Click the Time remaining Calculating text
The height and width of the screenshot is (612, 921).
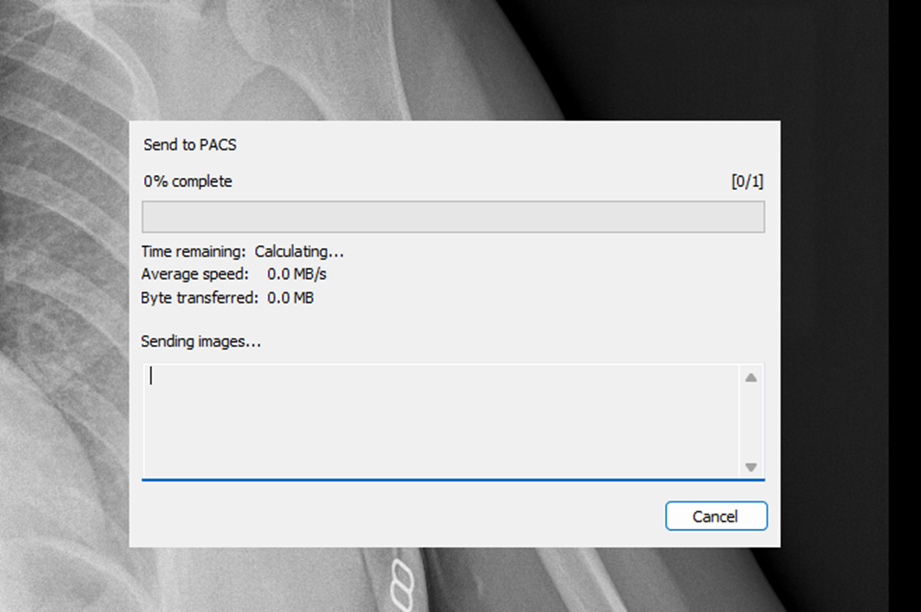[x=243, y=252]
